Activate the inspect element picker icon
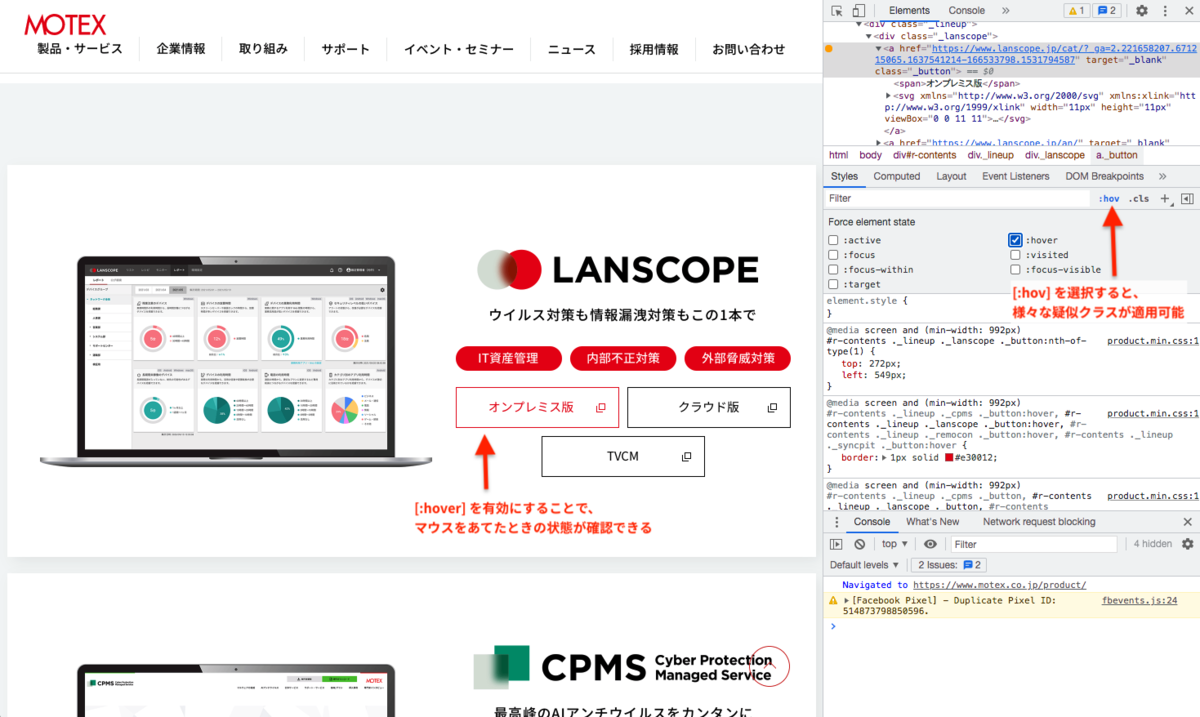 pyautogui.click(x=837, y=11)
